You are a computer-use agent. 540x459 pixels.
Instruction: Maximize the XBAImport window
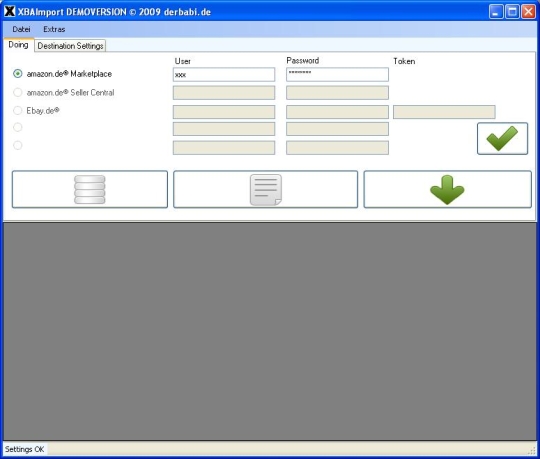512,12
